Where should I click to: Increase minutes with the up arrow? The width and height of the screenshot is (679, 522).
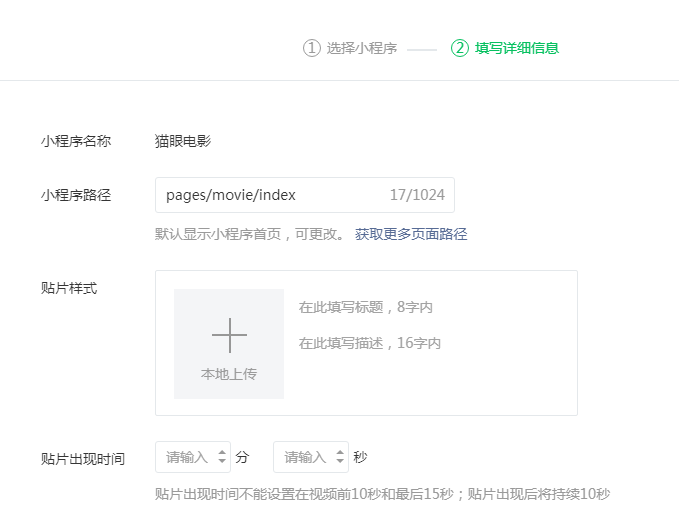(222, 452)
